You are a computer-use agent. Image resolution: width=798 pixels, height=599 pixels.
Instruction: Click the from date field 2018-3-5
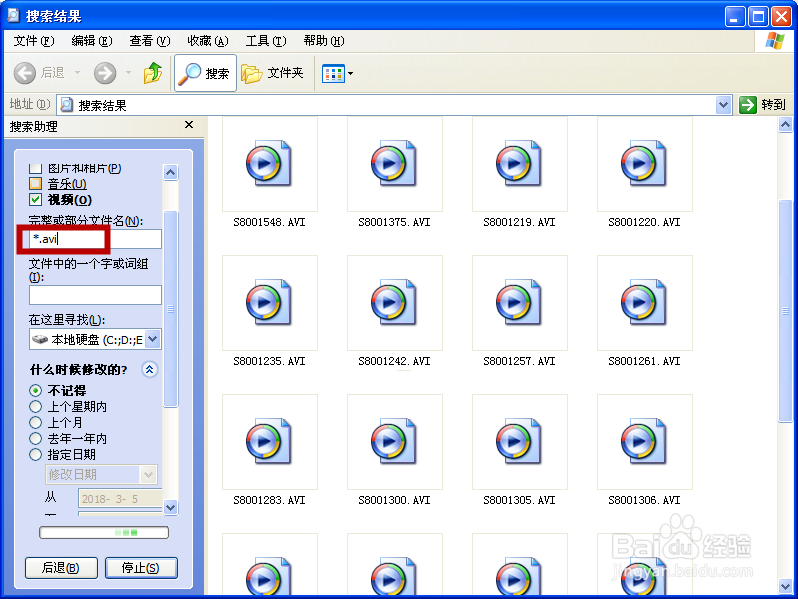pos(120,498)
